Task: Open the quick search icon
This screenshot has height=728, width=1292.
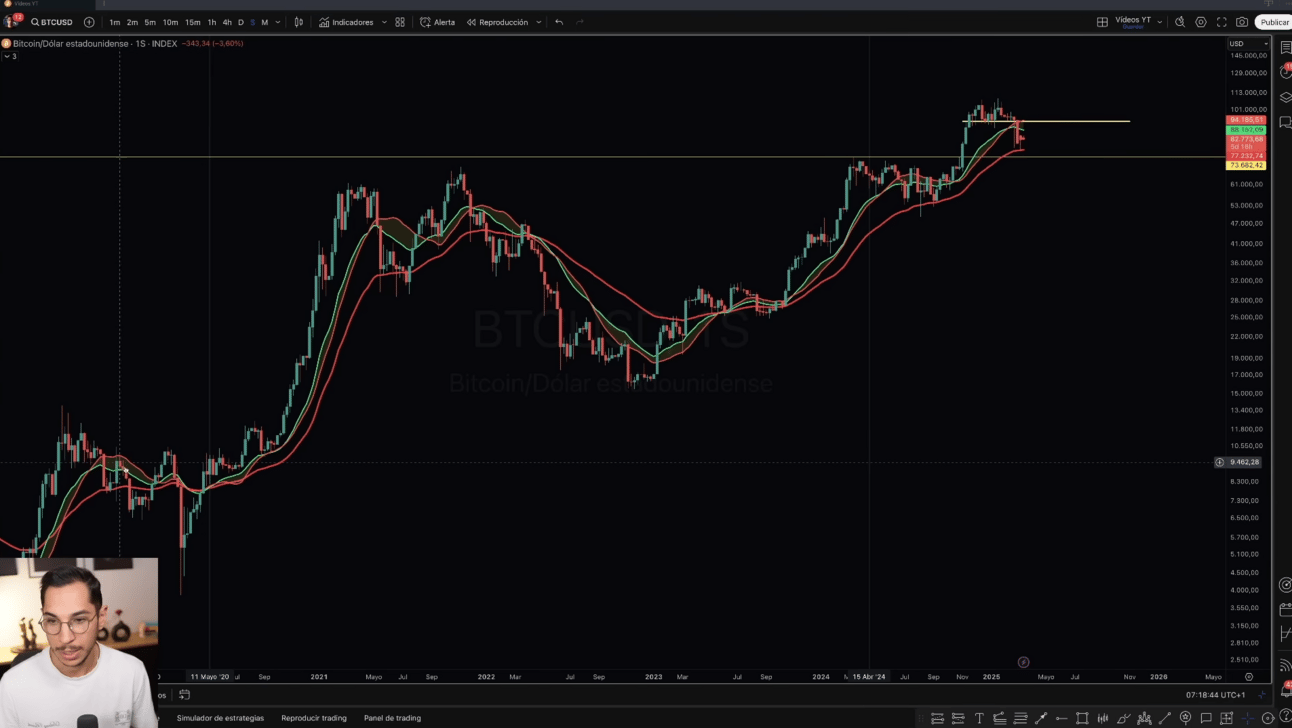Action: pyautogui.click(x=1180, y=22)
